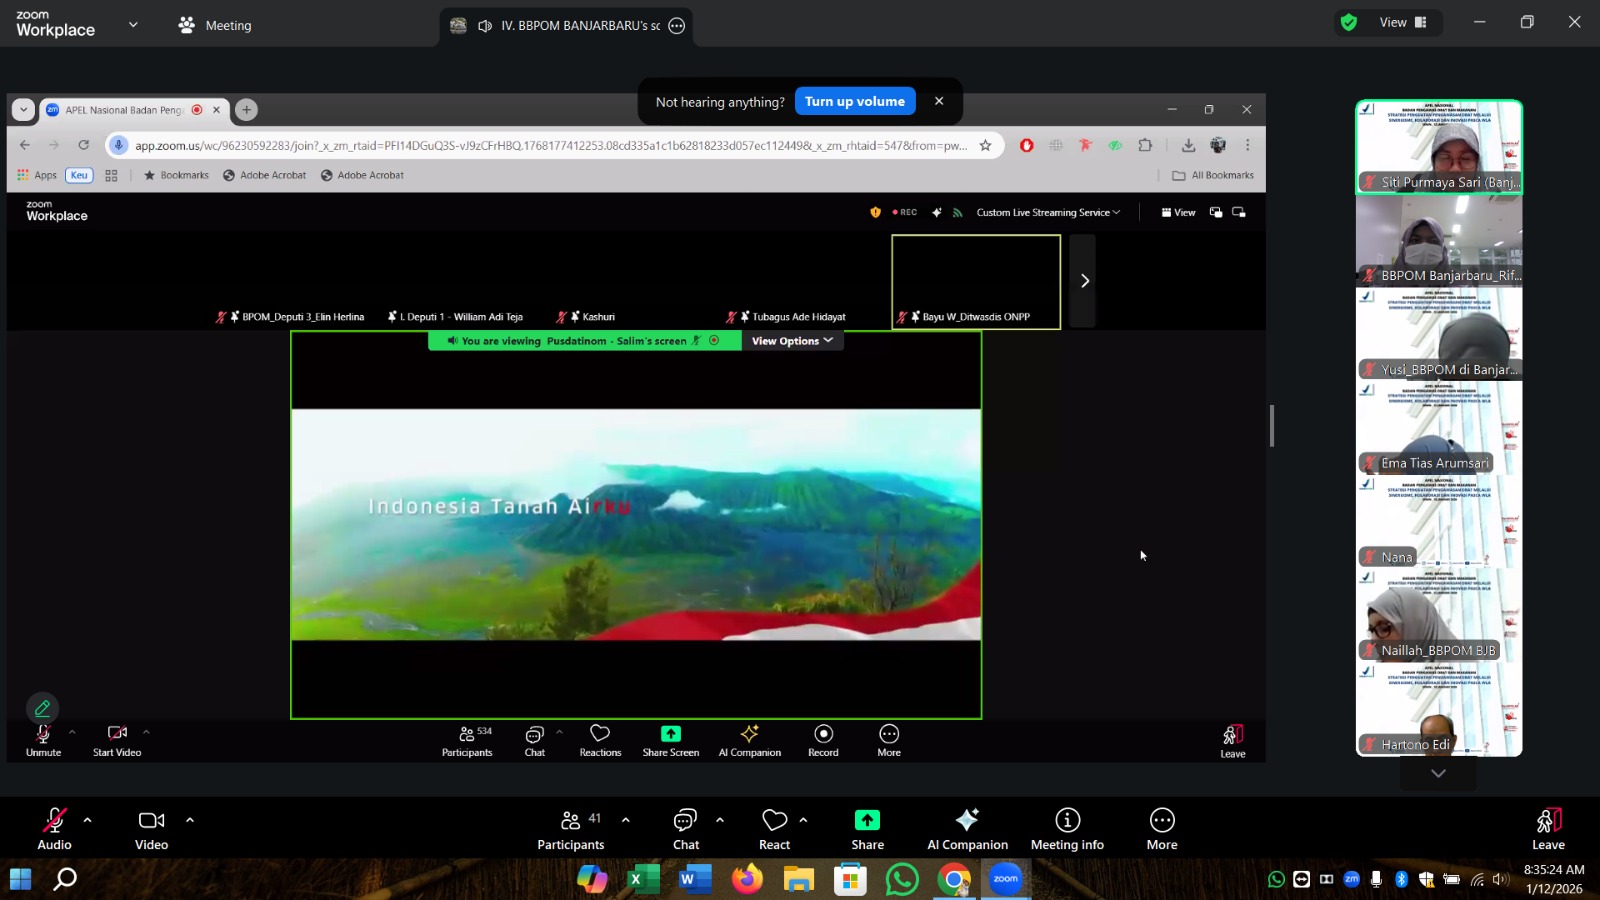The height and width of the screenshot is (900, 1600).
Task: Open Participants list showing 41
Action: coord(571,829)
